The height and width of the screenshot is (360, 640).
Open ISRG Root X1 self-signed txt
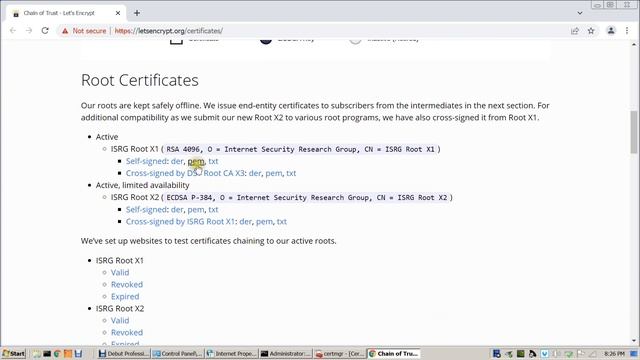213,161
